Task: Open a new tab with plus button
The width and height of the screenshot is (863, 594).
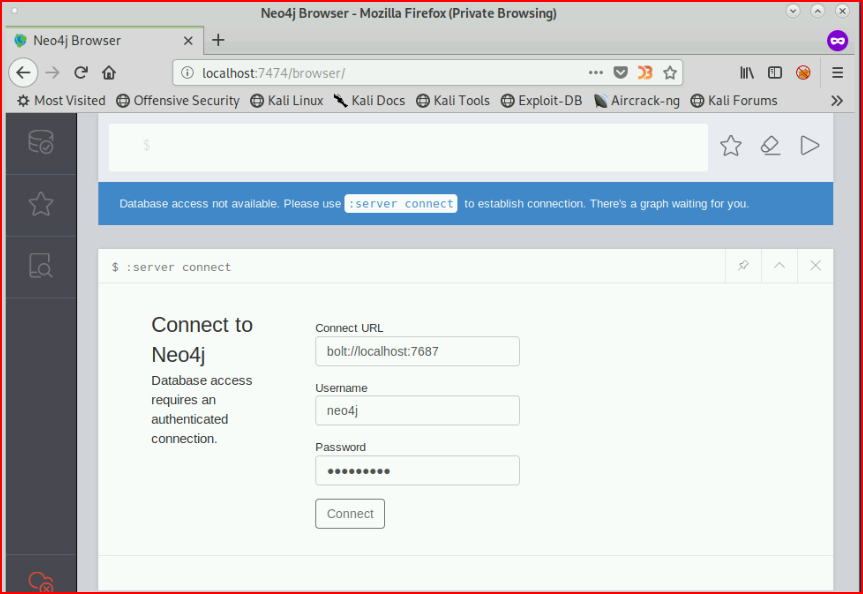Action: point(219,40)
